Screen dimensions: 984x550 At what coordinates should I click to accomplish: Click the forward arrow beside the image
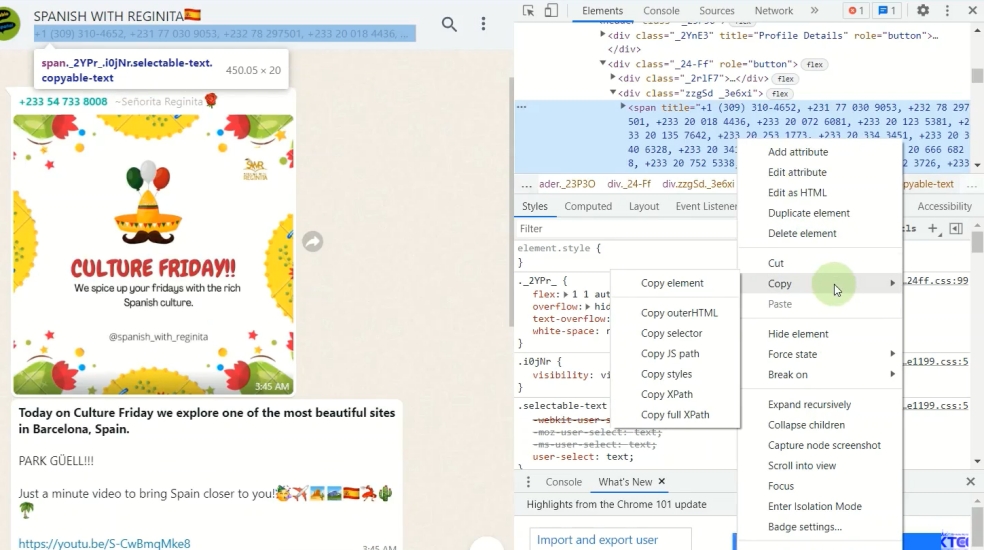coord(313,241)
